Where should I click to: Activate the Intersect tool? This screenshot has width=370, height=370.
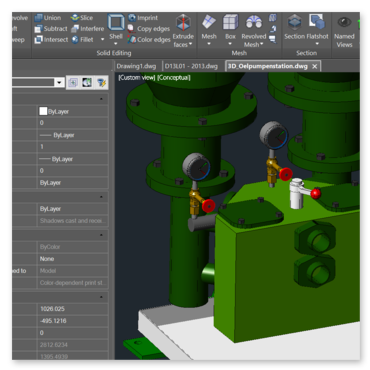[x=51, y=40]
